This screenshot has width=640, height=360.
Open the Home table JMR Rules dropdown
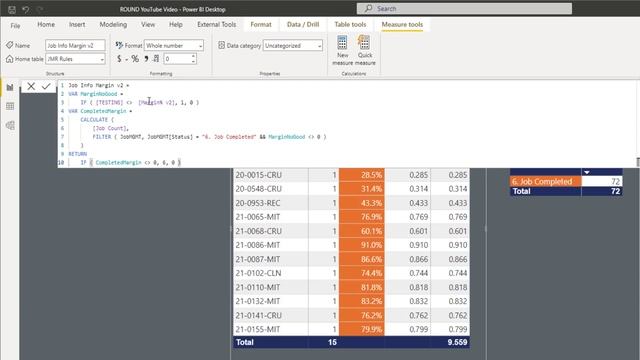(75, 59)
